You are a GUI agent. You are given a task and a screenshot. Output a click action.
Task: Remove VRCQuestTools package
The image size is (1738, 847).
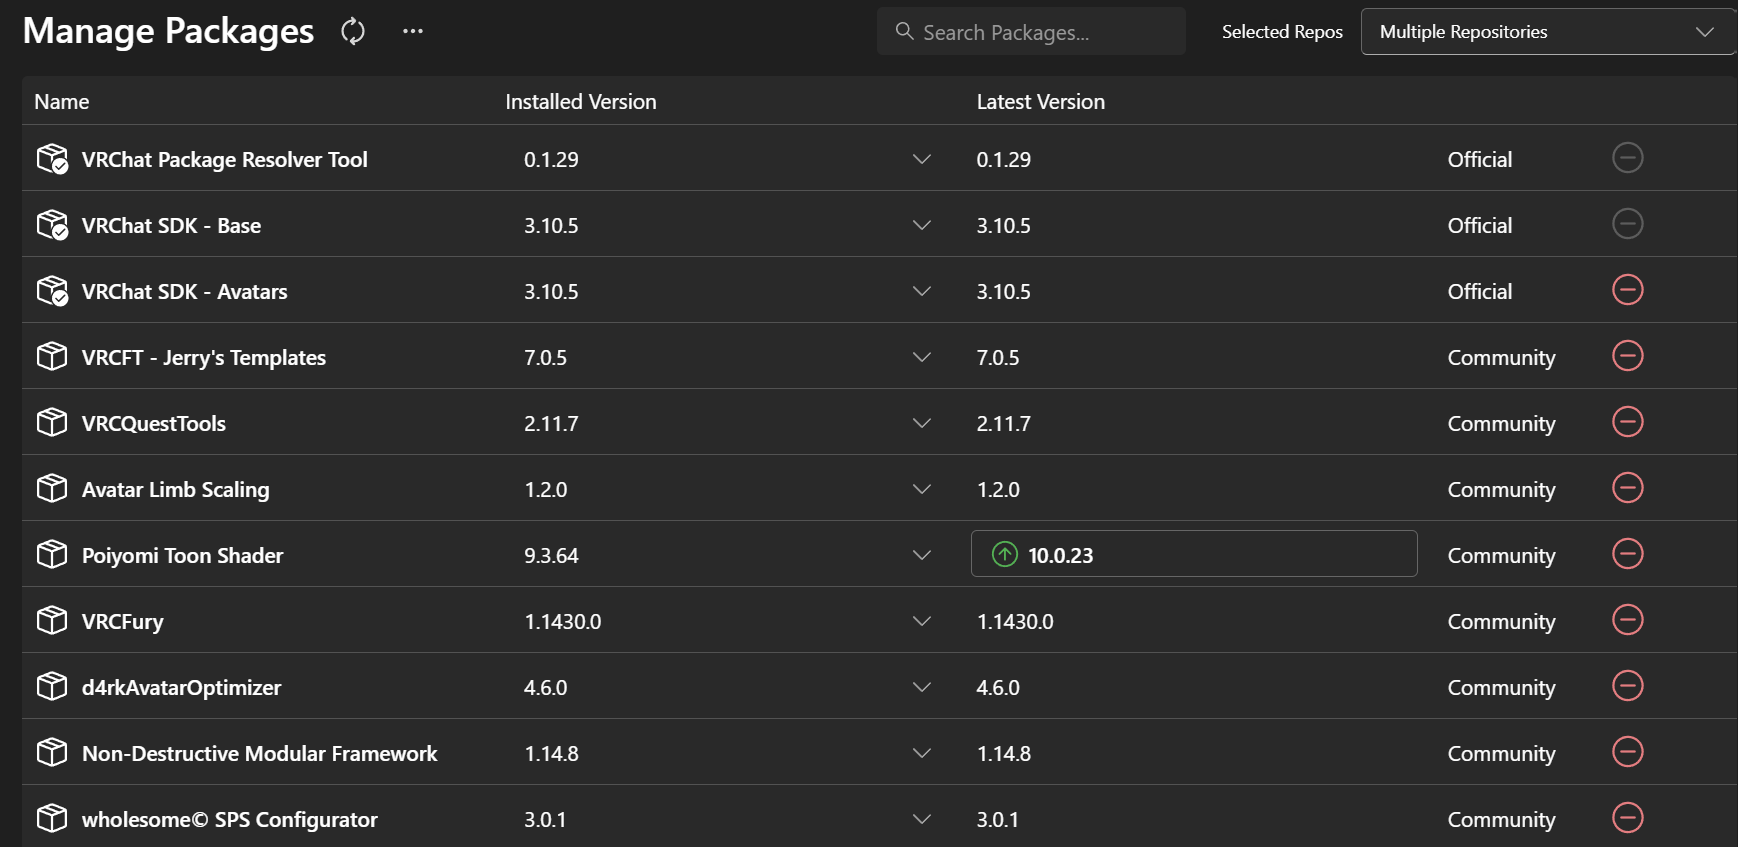pyautogui.click(x=1628, y=422)
